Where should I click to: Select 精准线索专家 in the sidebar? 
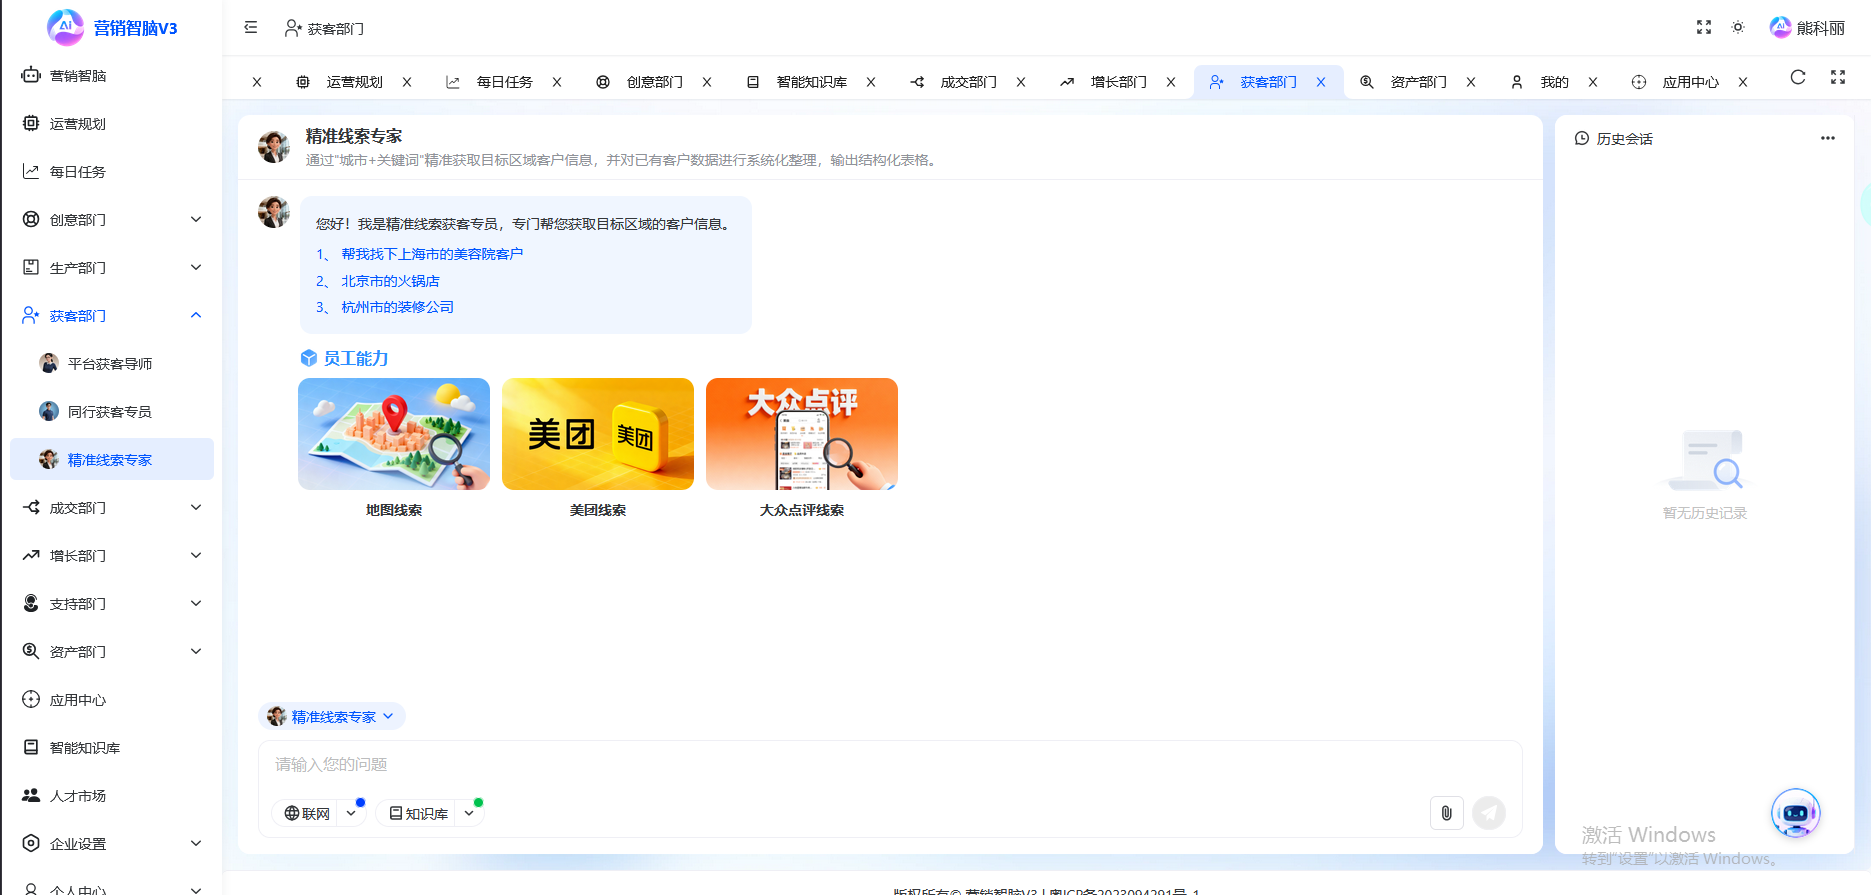(112, 460)
